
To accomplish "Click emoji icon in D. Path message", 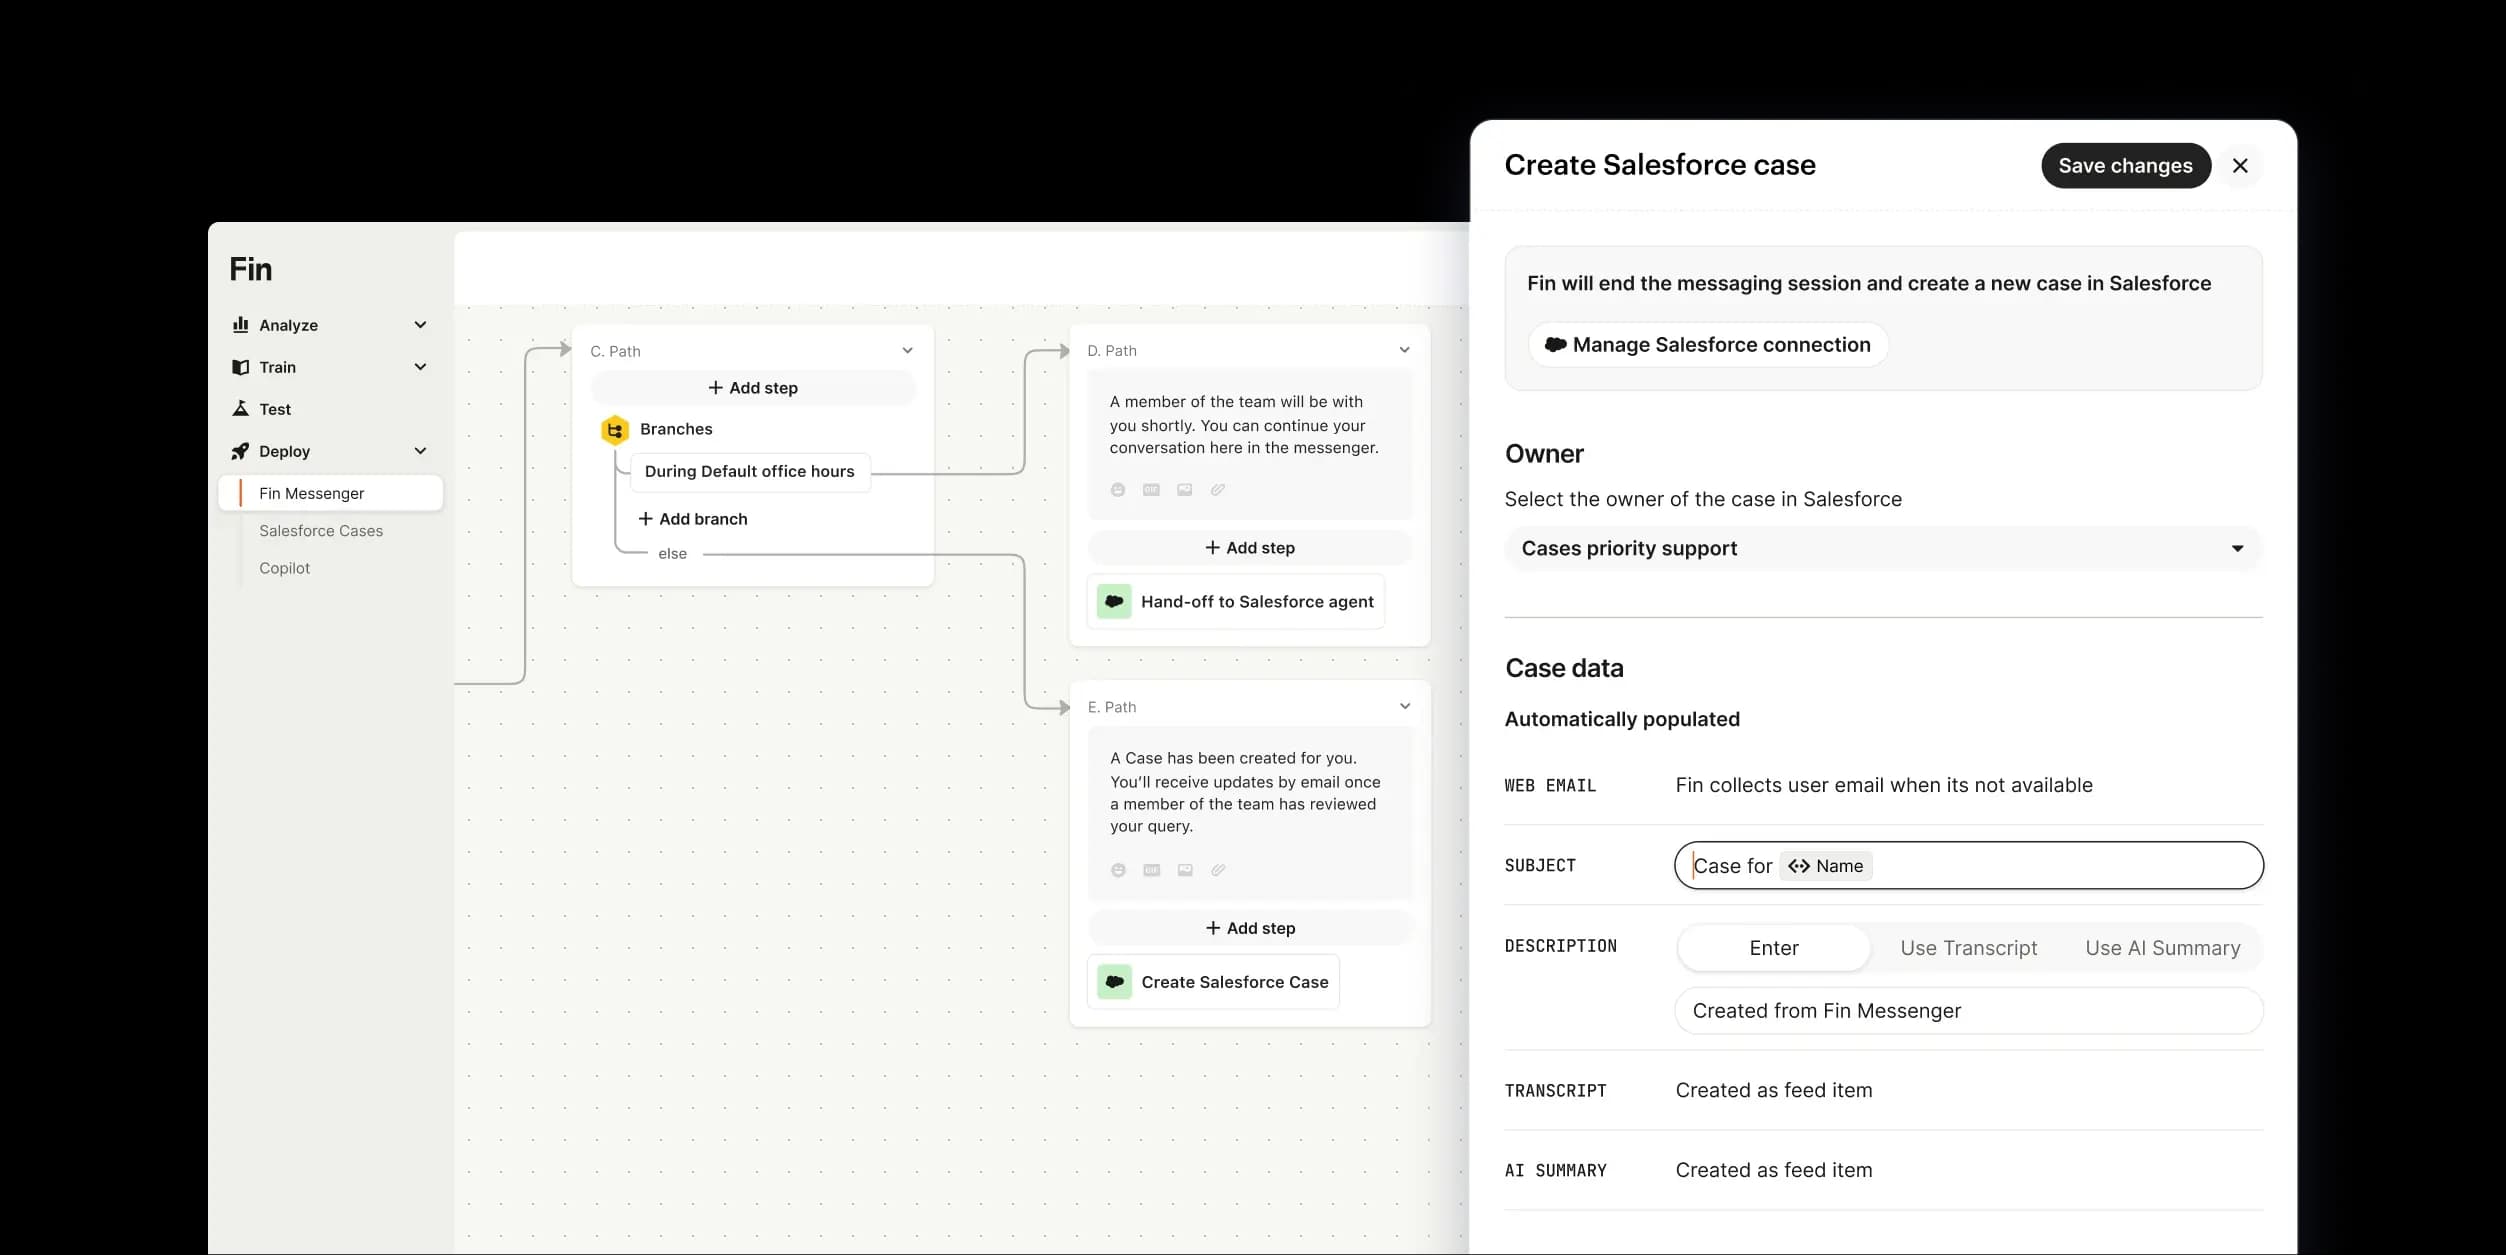I will [x=1118, y=490].
